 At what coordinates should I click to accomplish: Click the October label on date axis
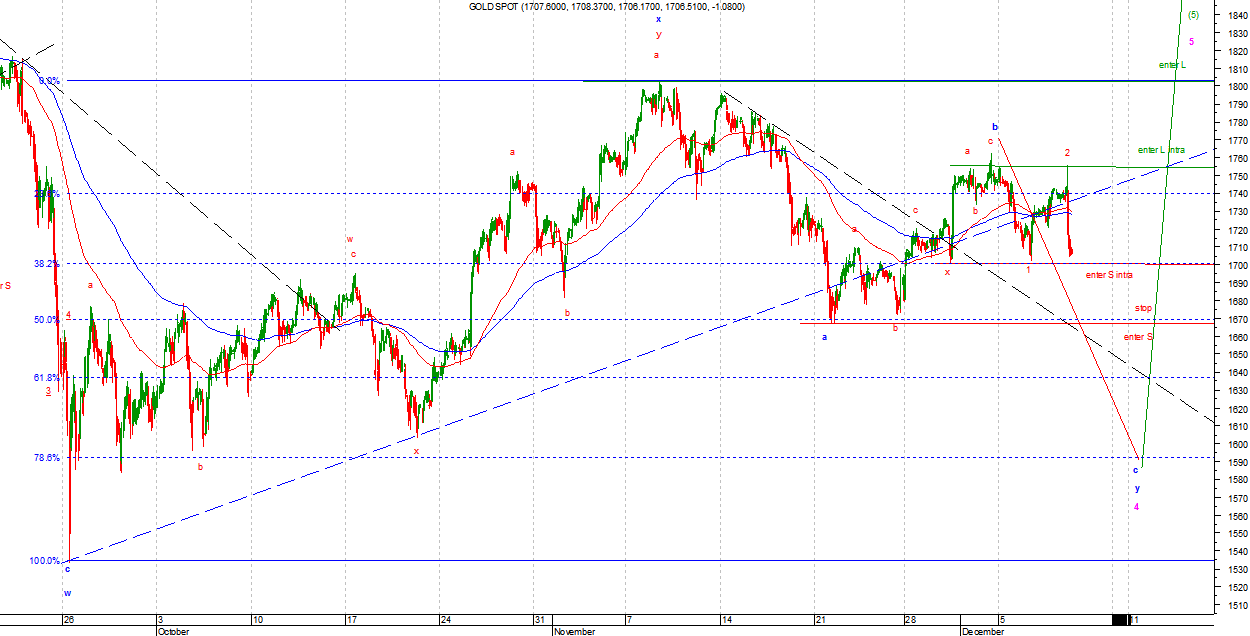point(172,631)
